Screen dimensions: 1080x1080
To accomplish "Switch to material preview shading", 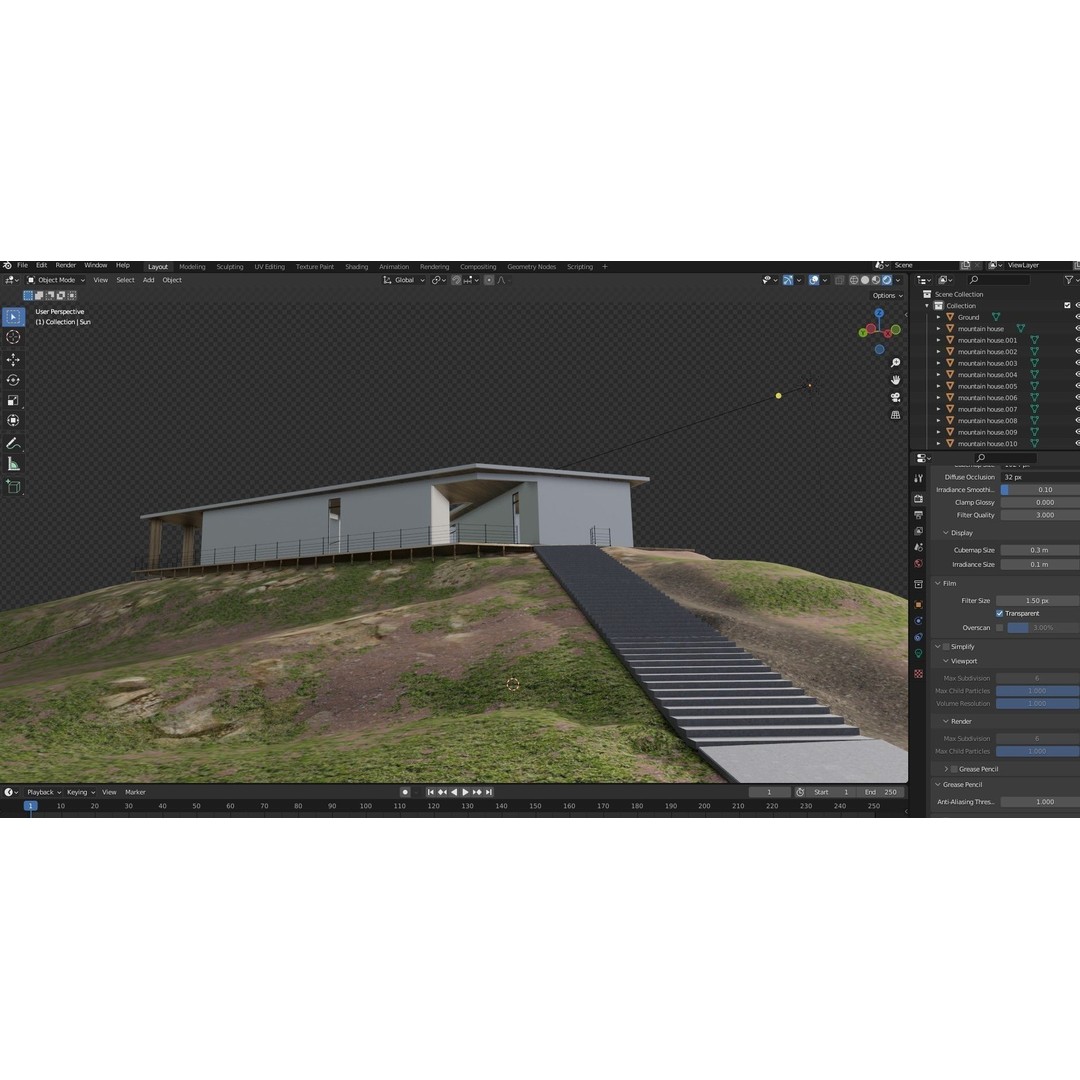I will (x=876, y=280).
